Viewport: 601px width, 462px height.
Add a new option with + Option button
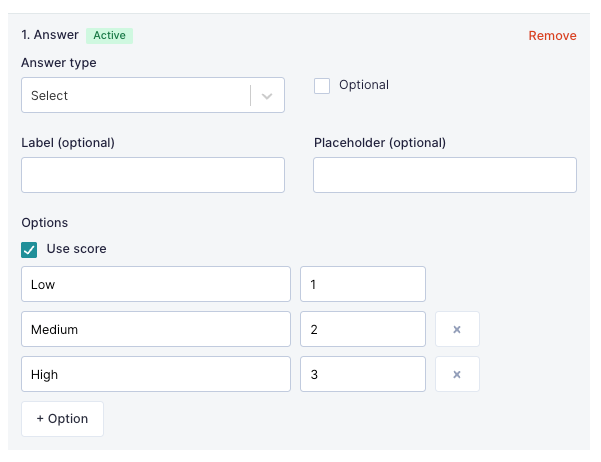click(62, 419)
